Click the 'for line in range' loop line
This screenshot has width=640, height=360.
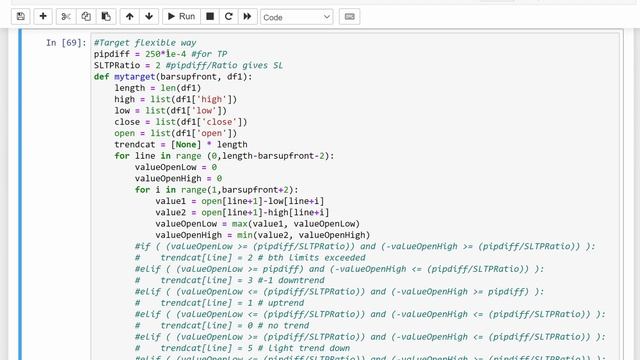[x=224, y=156]
